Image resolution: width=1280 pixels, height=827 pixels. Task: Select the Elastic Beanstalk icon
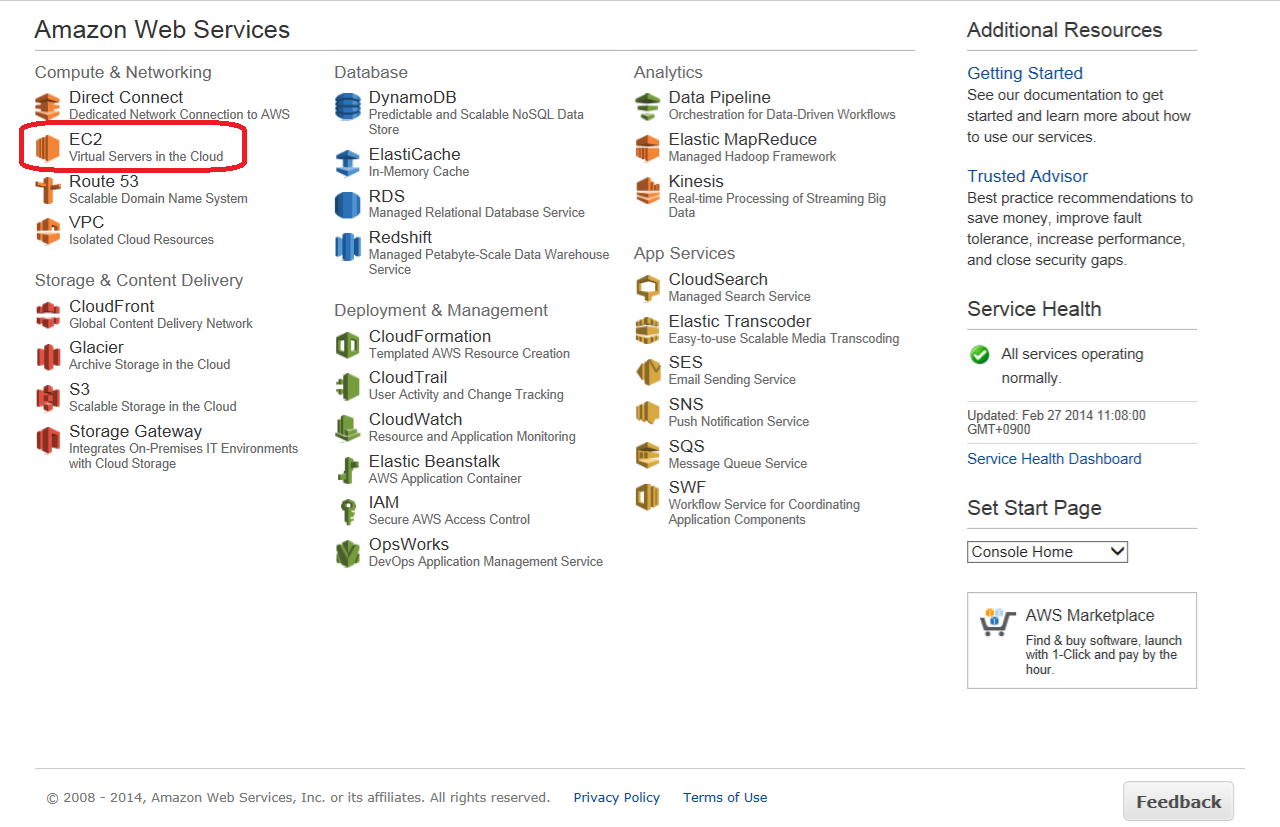point(347,470)
